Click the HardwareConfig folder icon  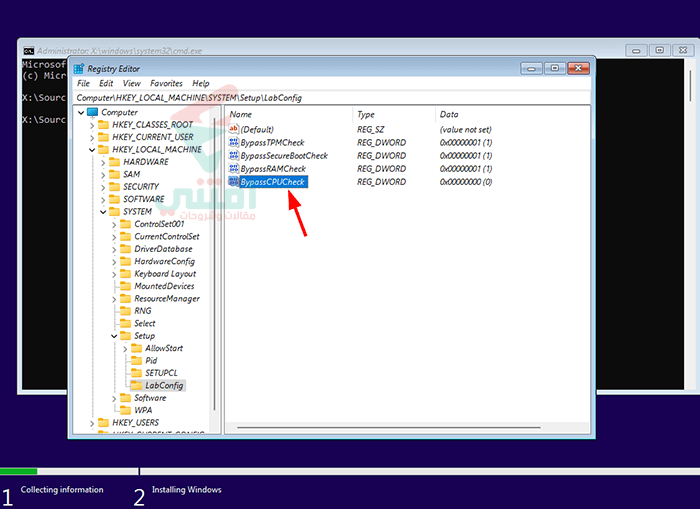[x=126, y=262]
